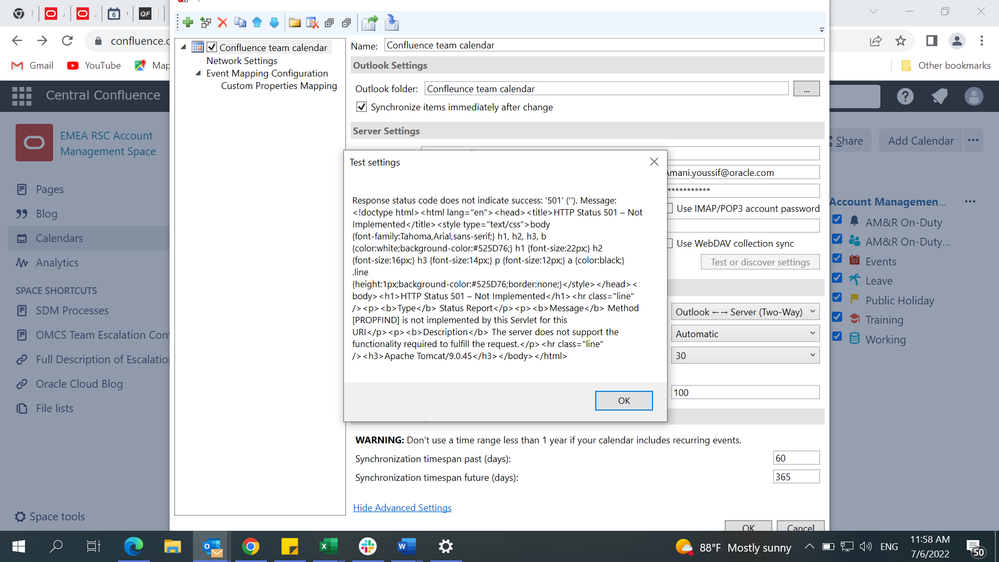Viewport: 999px width, 562px height.
Task: Export profiles icon with green arrow
Action: coord(370,23)
